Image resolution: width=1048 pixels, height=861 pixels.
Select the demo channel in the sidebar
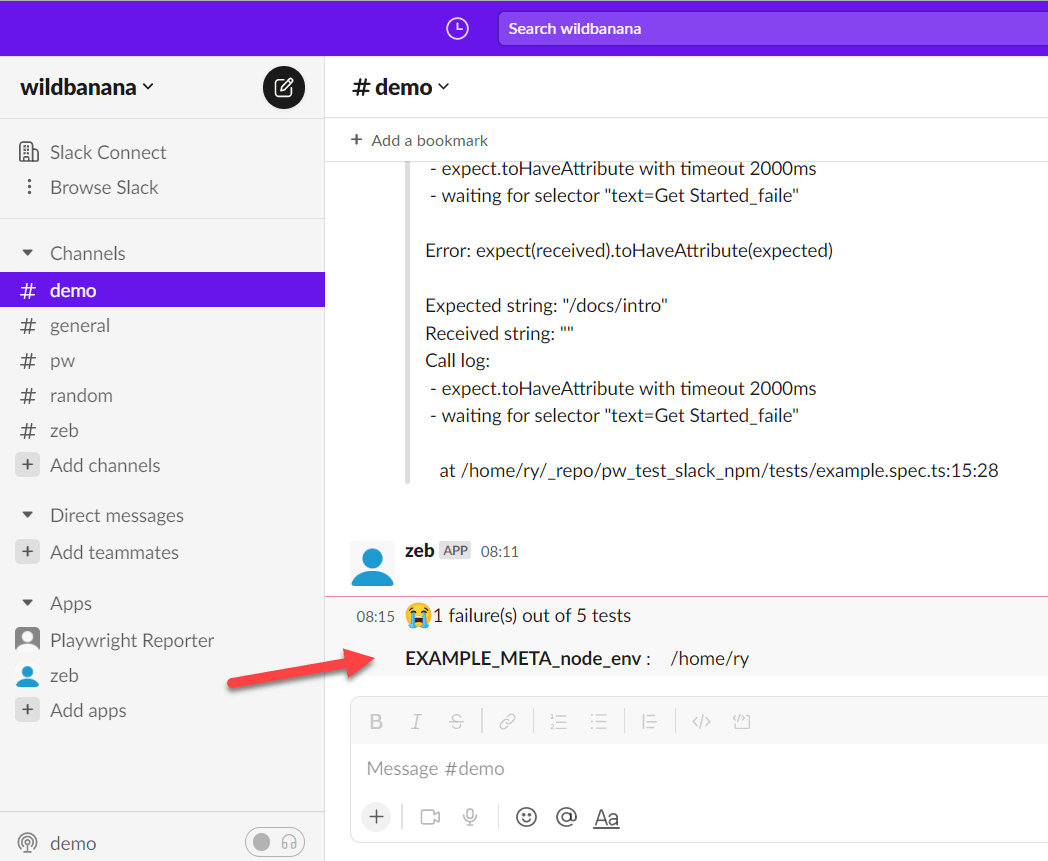(x=162, y=290)
